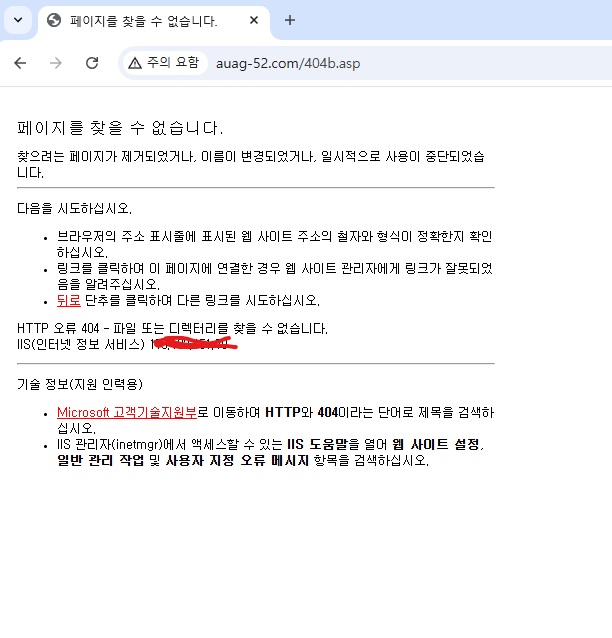Click the 기술 정보(지원 인력용) heading
Screen dimensions: 612x638
[80, 384]
